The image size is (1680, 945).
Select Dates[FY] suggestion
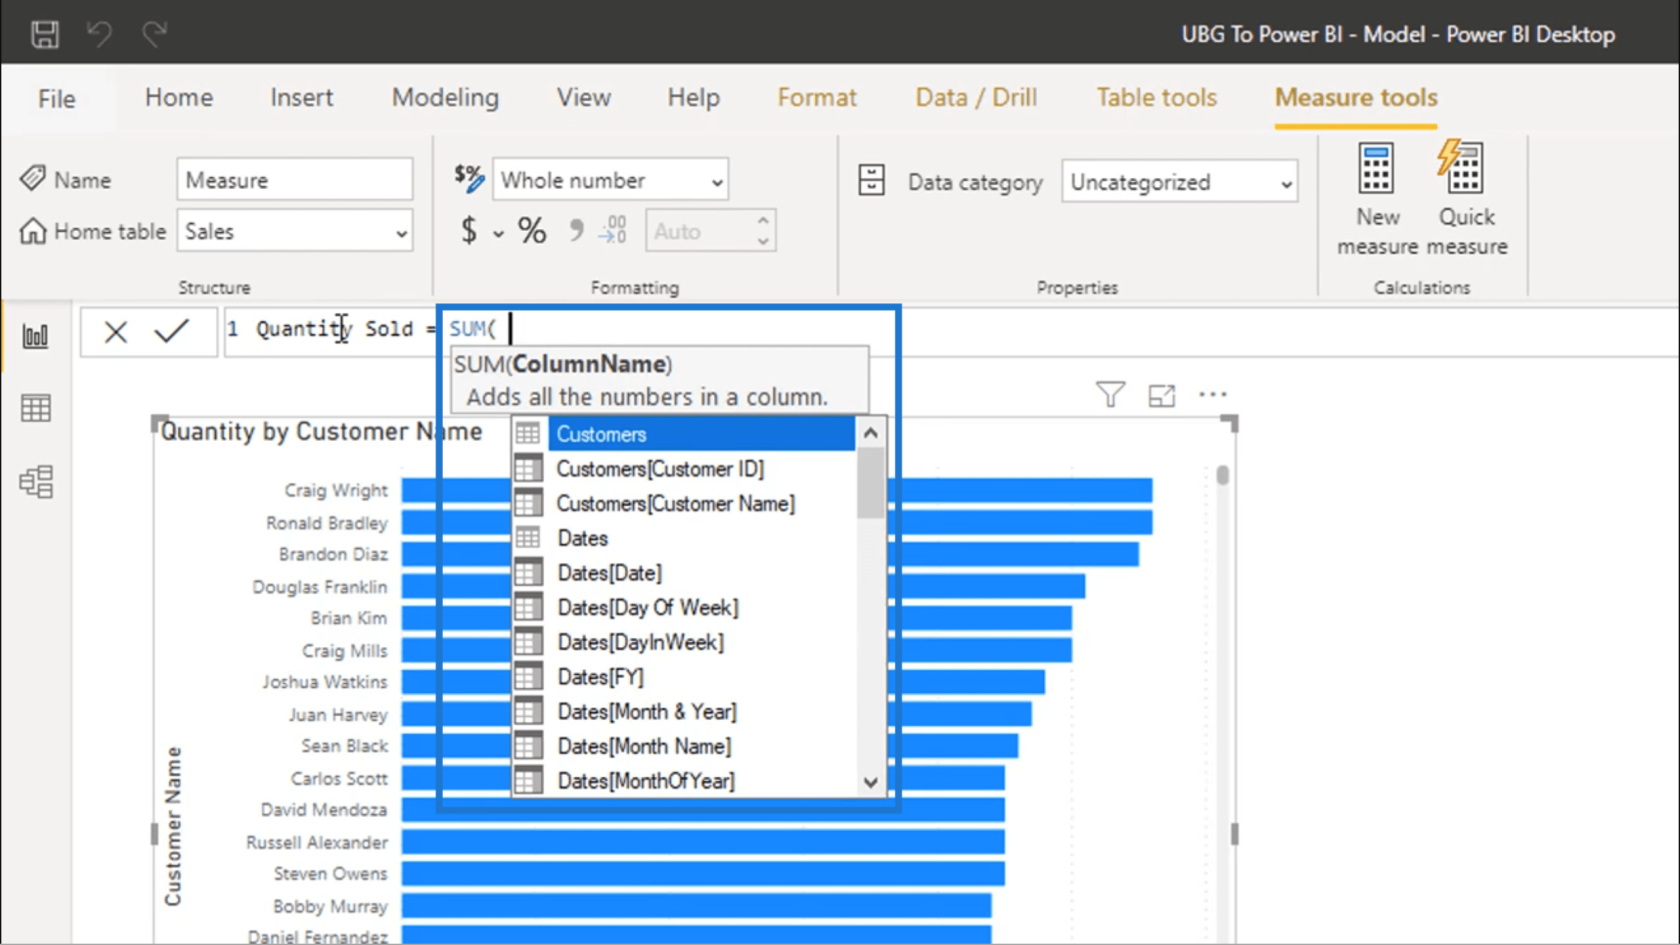point(684,677)
